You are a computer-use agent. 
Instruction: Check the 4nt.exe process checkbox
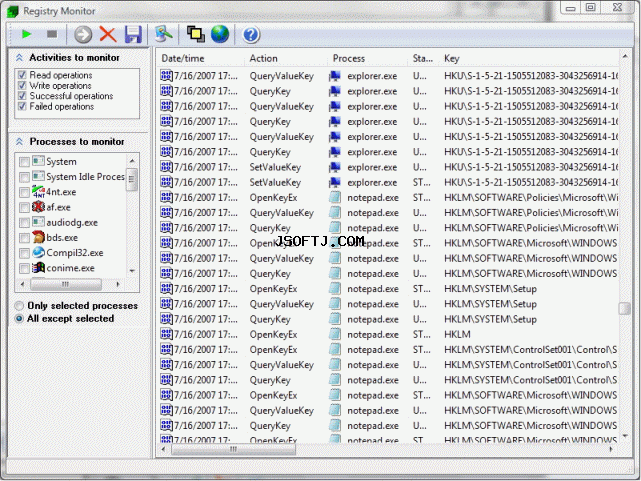(24, 192)
